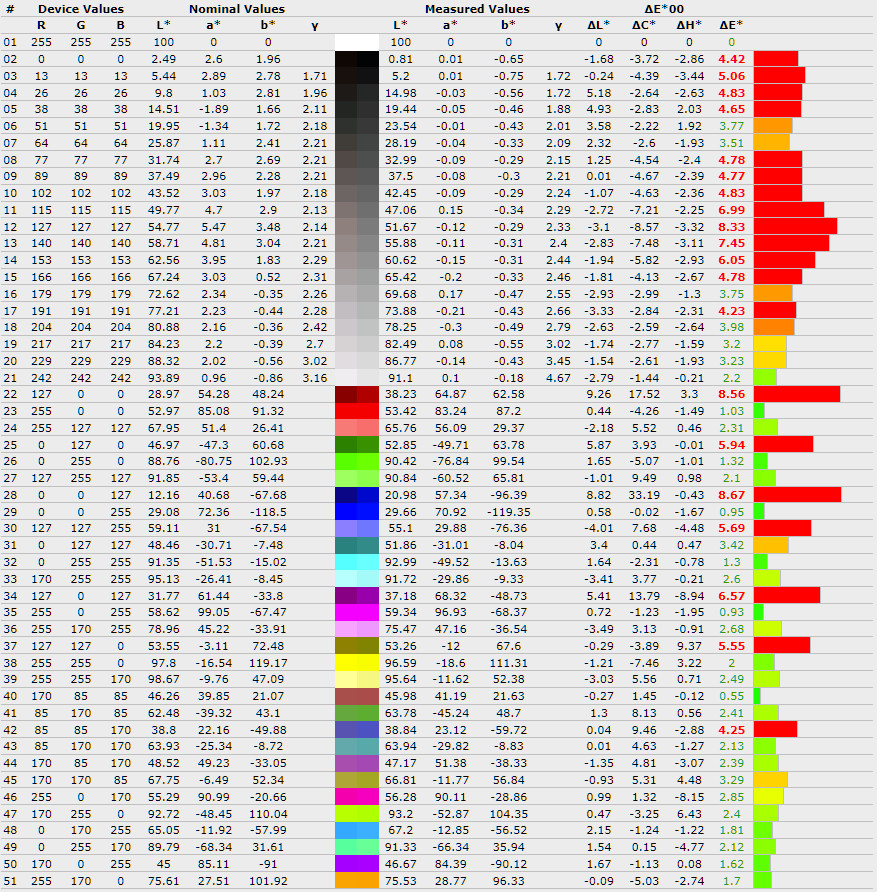Screen dimensions: 877x892
Task: Click the ΔH* value -8.94 in row 34
Action: click(689, 596)
